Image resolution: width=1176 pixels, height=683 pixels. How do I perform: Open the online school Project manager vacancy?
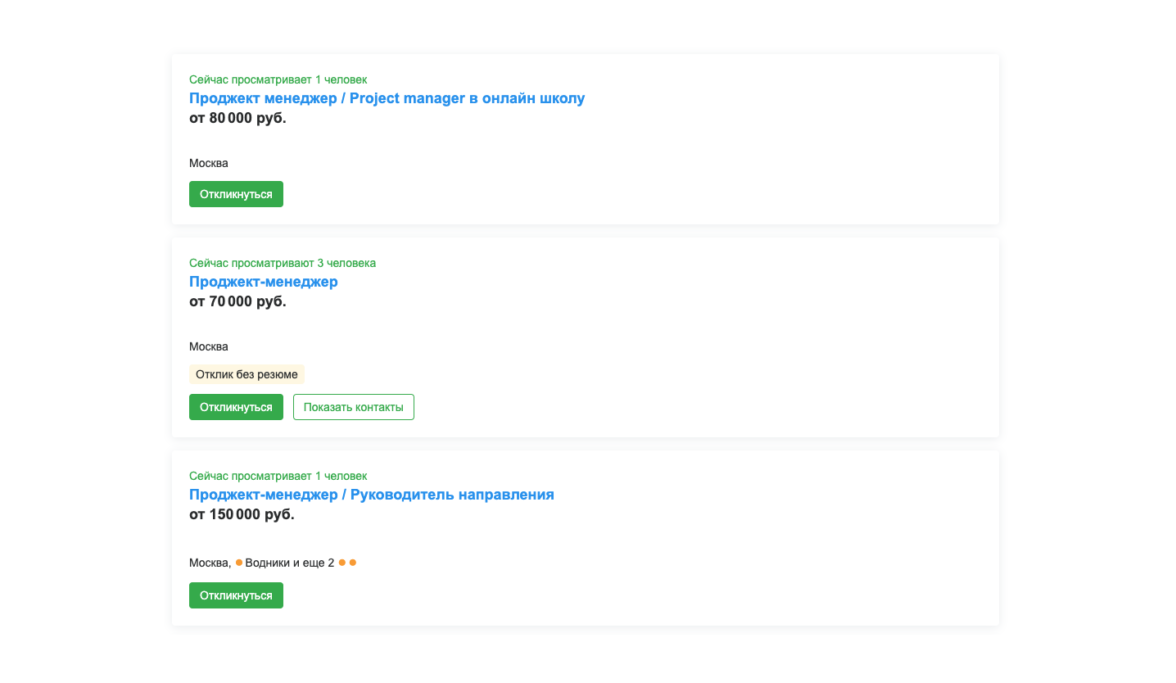click(x=386, y=98)
